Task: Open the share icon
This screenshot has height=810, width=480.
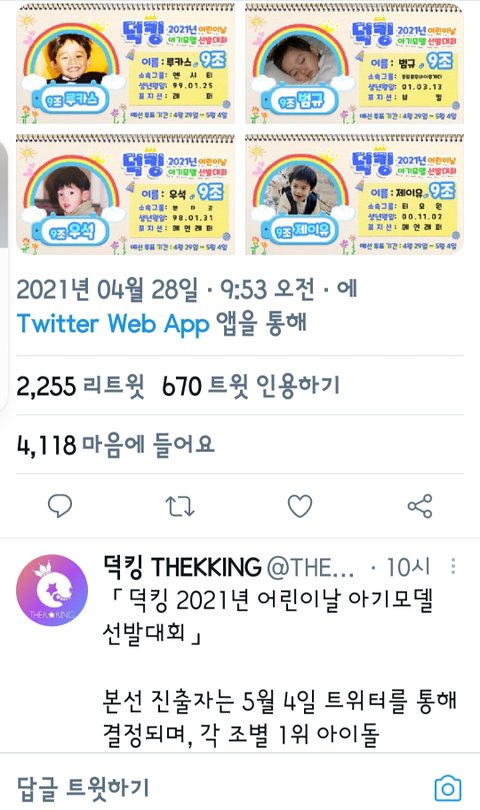Action: point(420,506)
